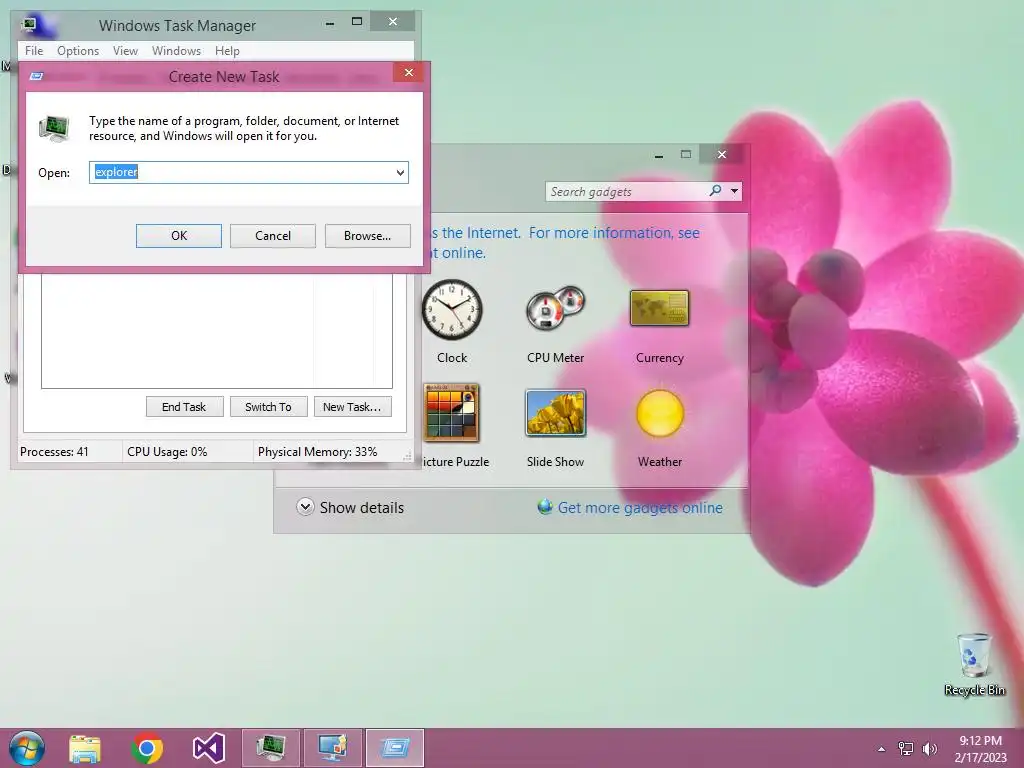Click the taskbar clock showing 9:12 PM

pyautogui.click(x=980, y=748)
